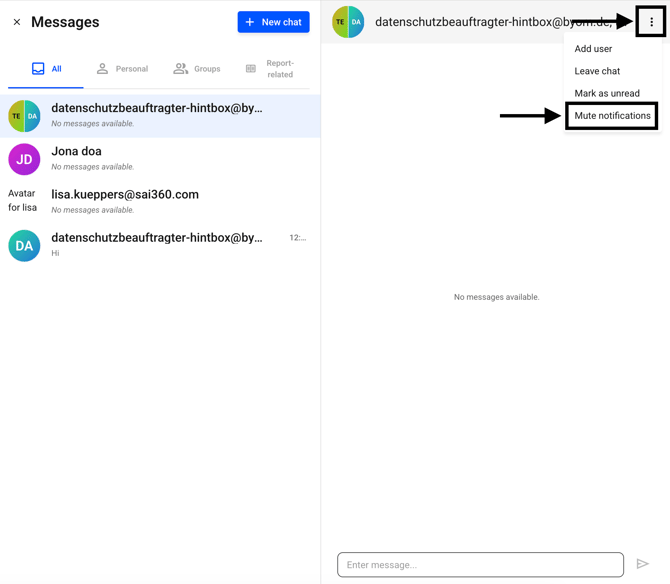
Task: Click the TE DA avatar in chat list
Action: [x=24, y=116]
